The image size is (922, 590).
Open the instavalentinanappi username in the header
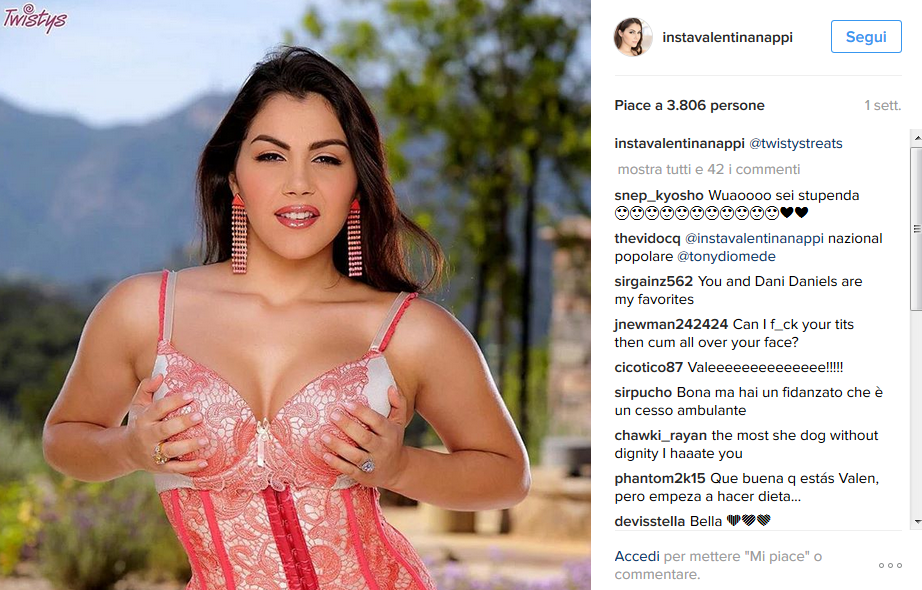coord(727,37)
